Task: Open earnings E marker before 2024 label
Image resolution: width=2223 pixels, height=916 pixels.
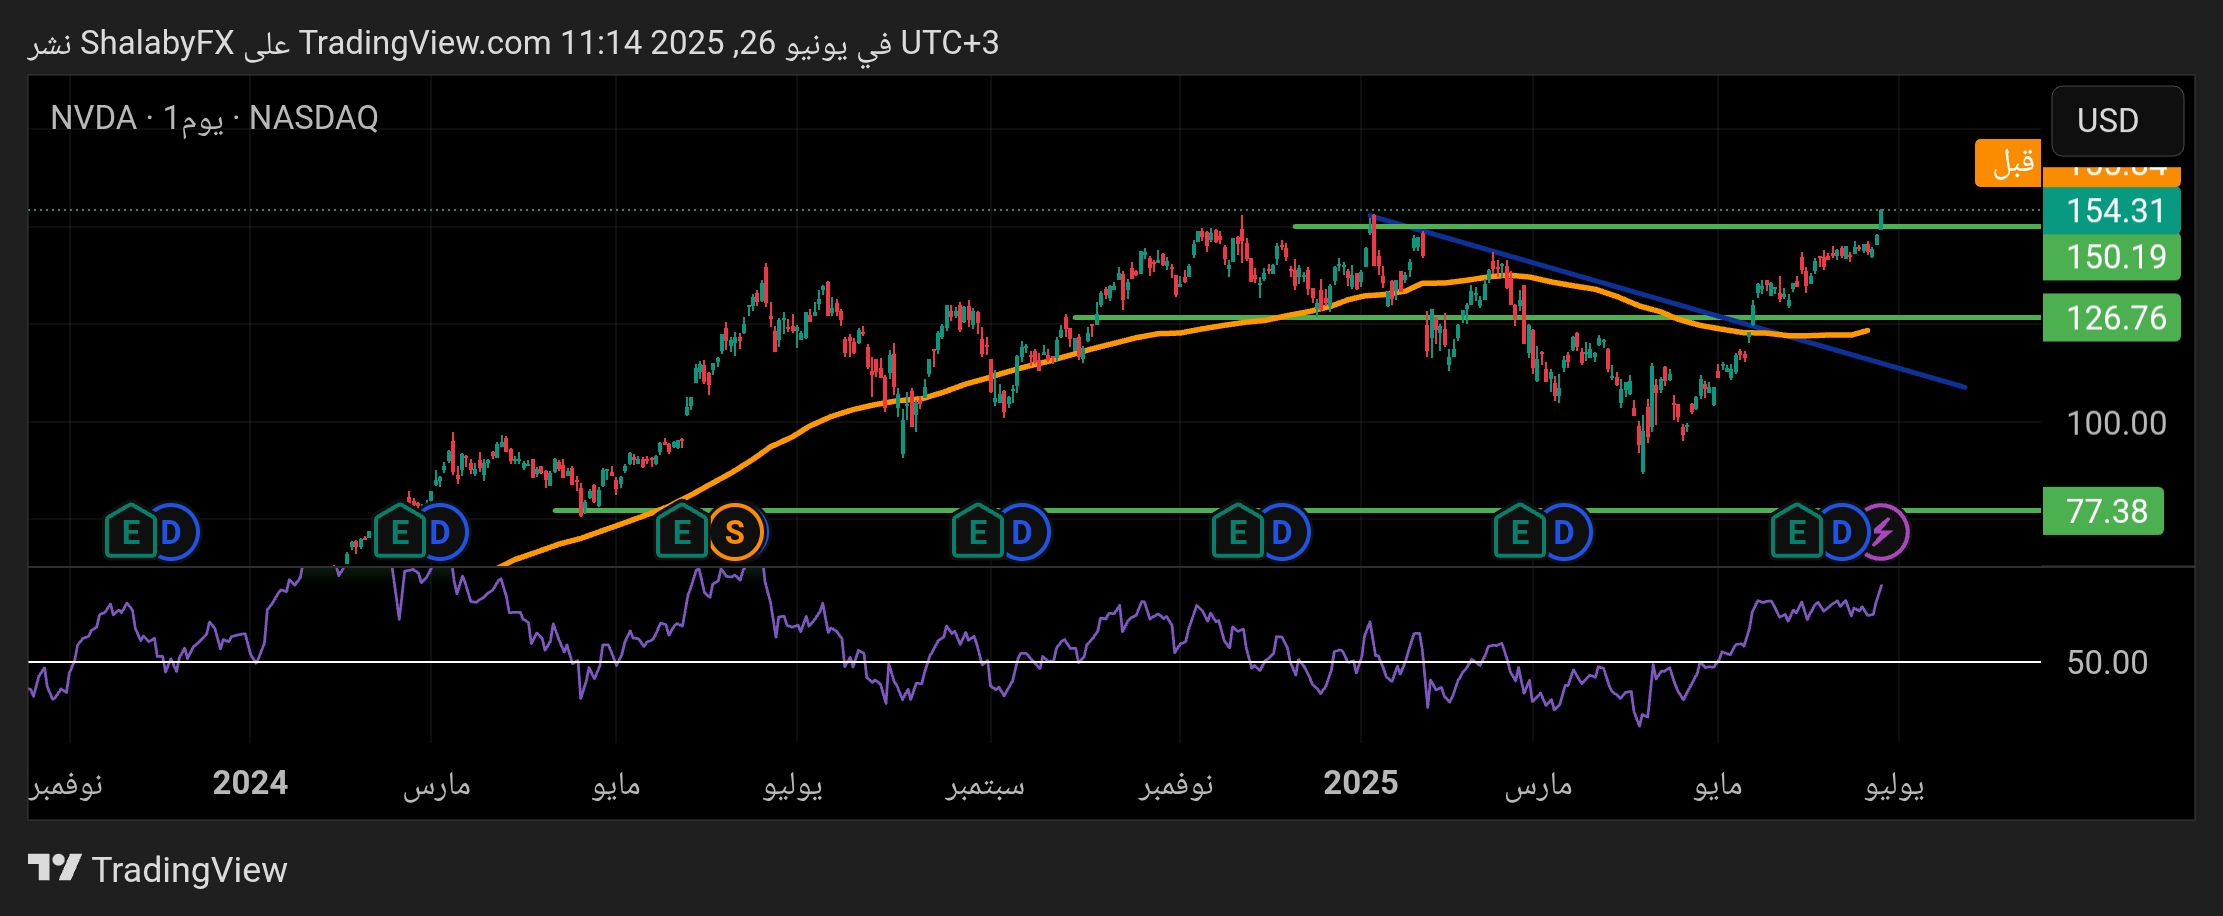Action: [130, 532]
